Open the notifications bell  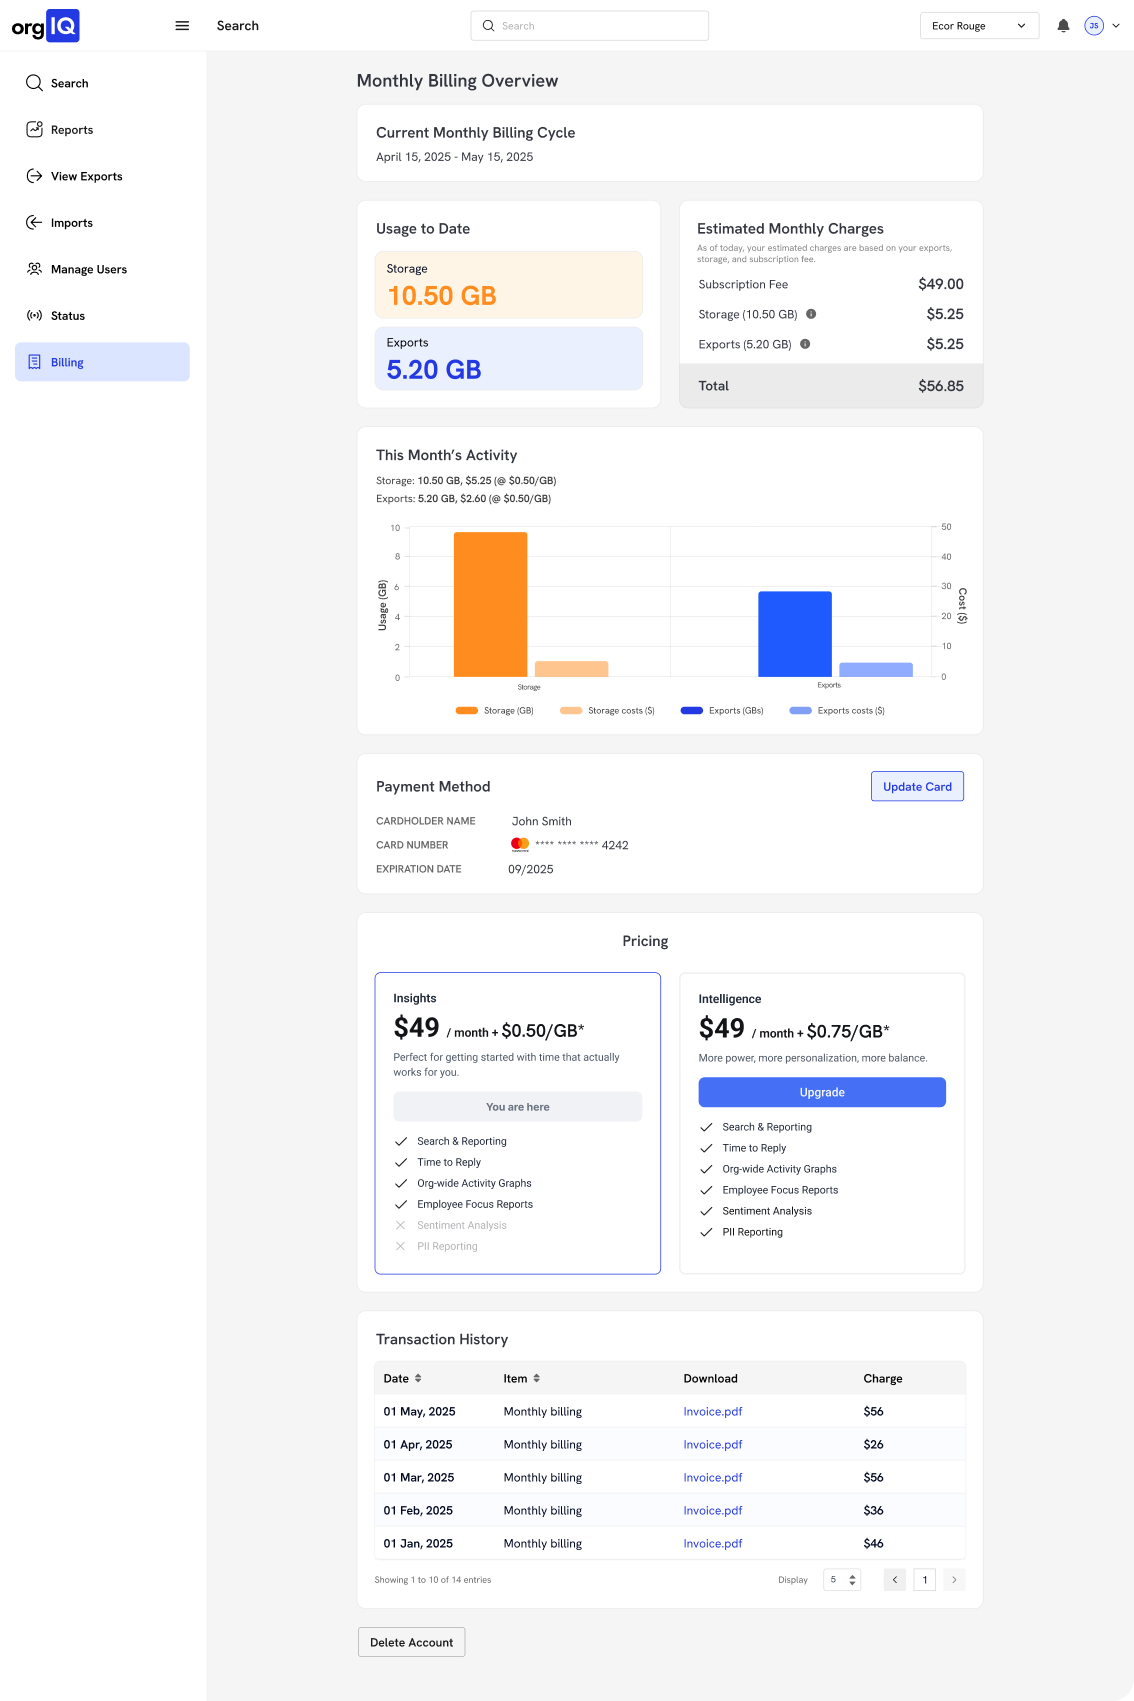1063,26
